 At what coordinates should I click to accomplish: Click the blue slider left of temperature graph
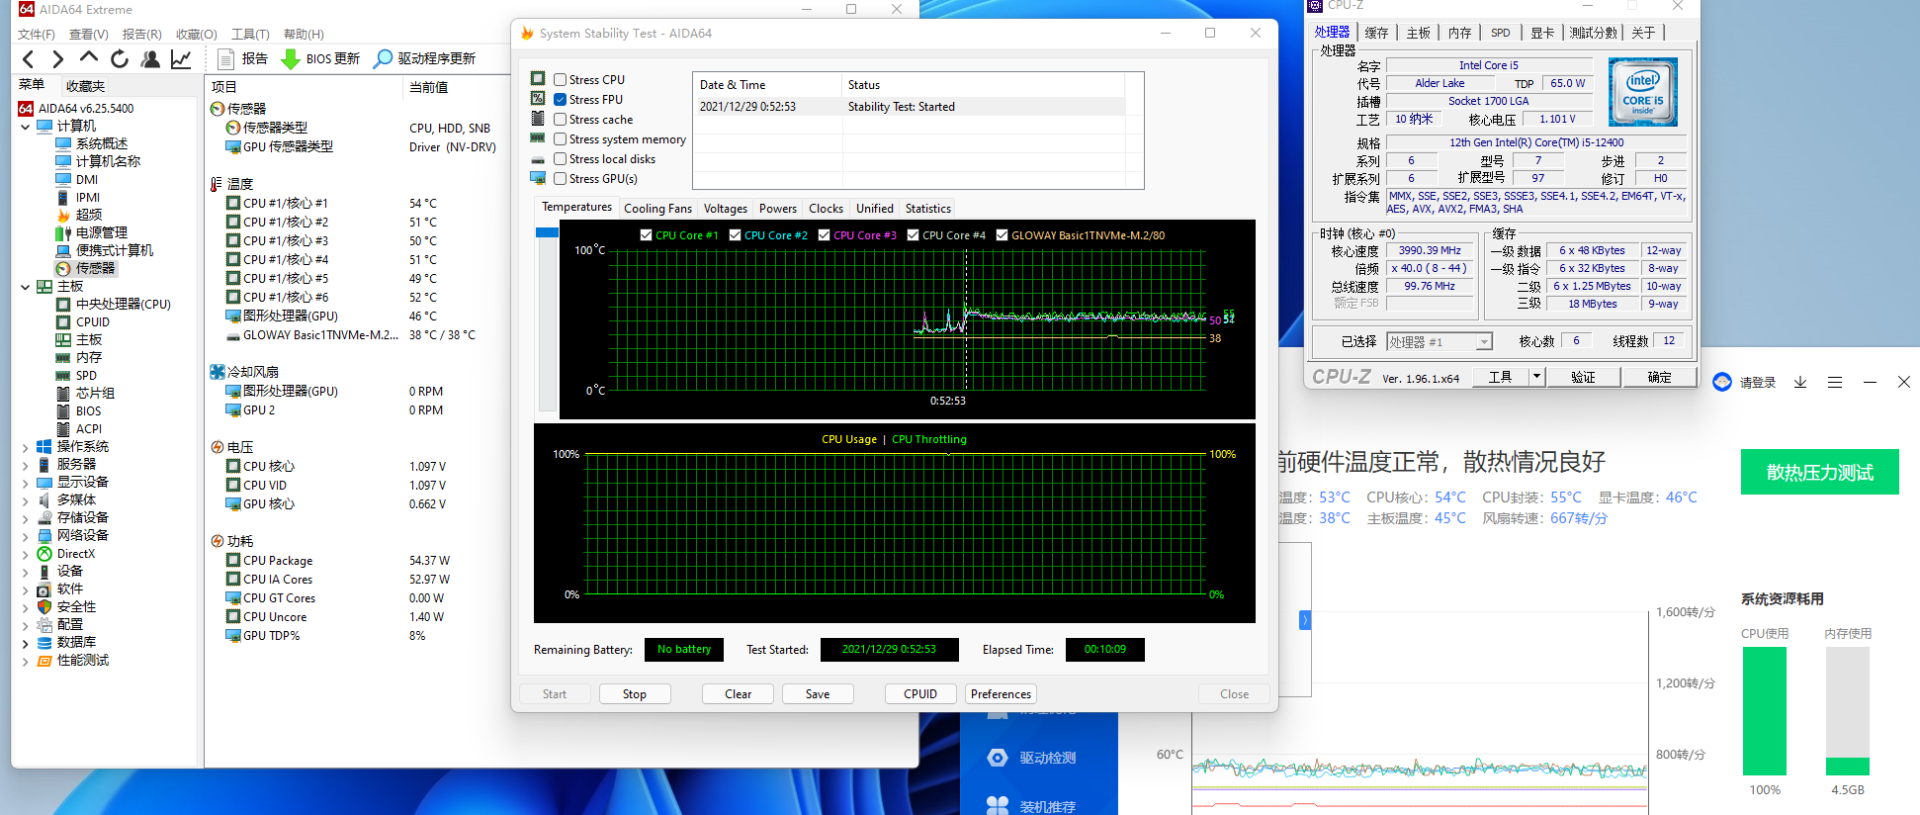(x=547, y=232)
